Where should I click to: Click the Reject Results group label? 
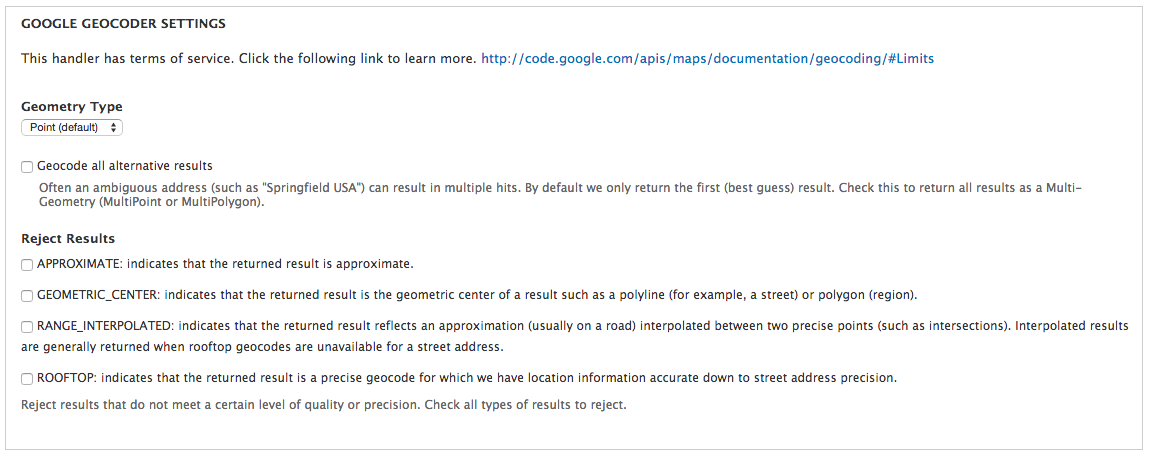(68, 239)
